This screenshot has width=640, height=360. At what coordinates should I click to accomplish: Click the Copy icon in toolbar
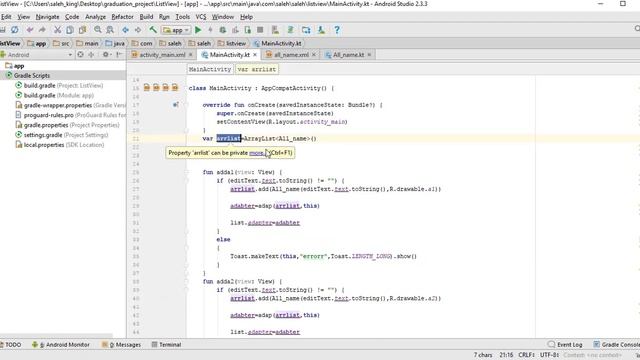tap(70, 30)
